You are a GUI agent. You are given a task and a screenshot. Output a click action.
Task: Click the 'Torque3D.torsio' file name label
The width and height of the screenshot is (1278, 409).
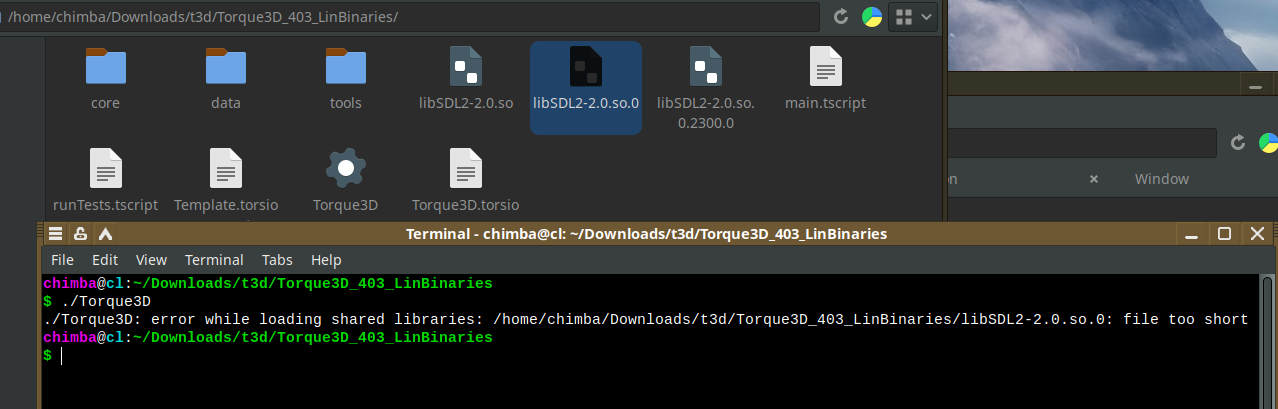[466, 205]
